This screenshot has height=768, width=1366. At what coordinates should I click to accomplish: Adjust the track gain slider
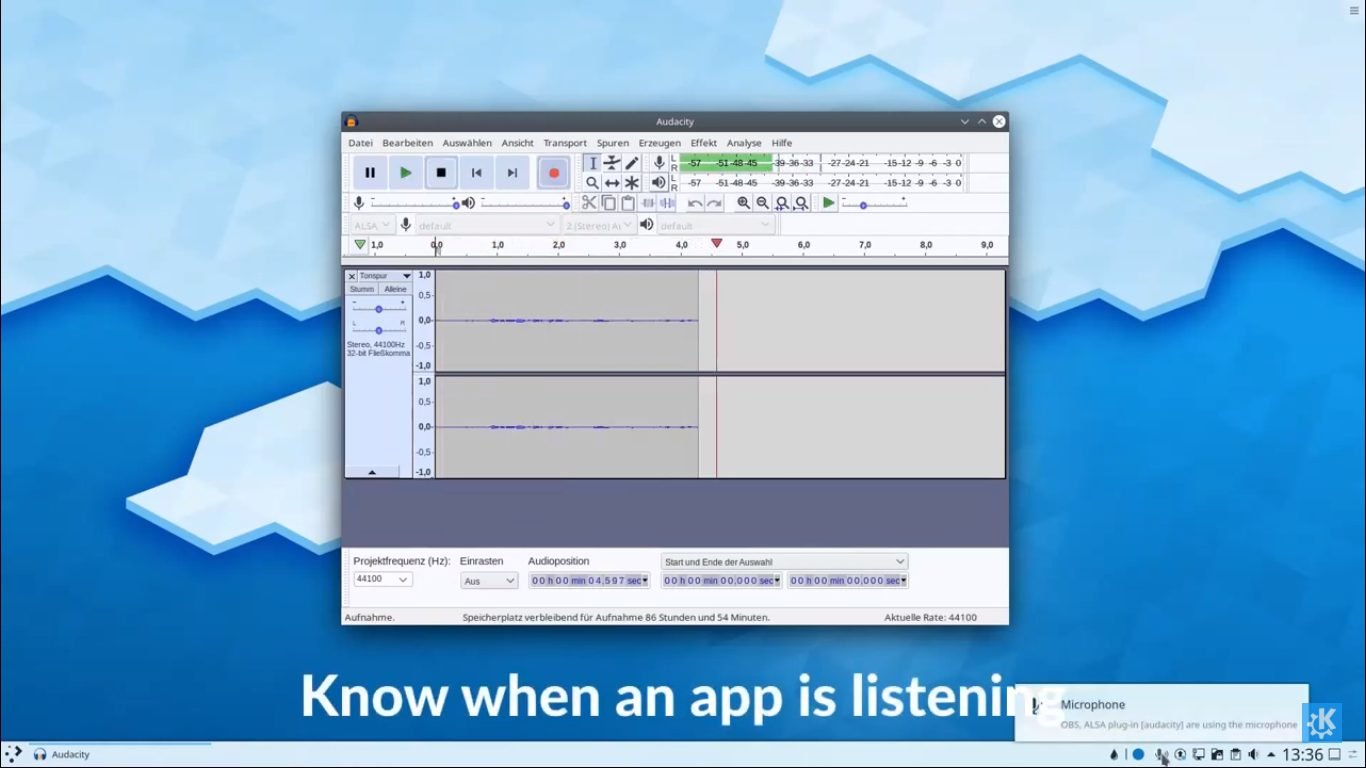(x=378, y=309)
